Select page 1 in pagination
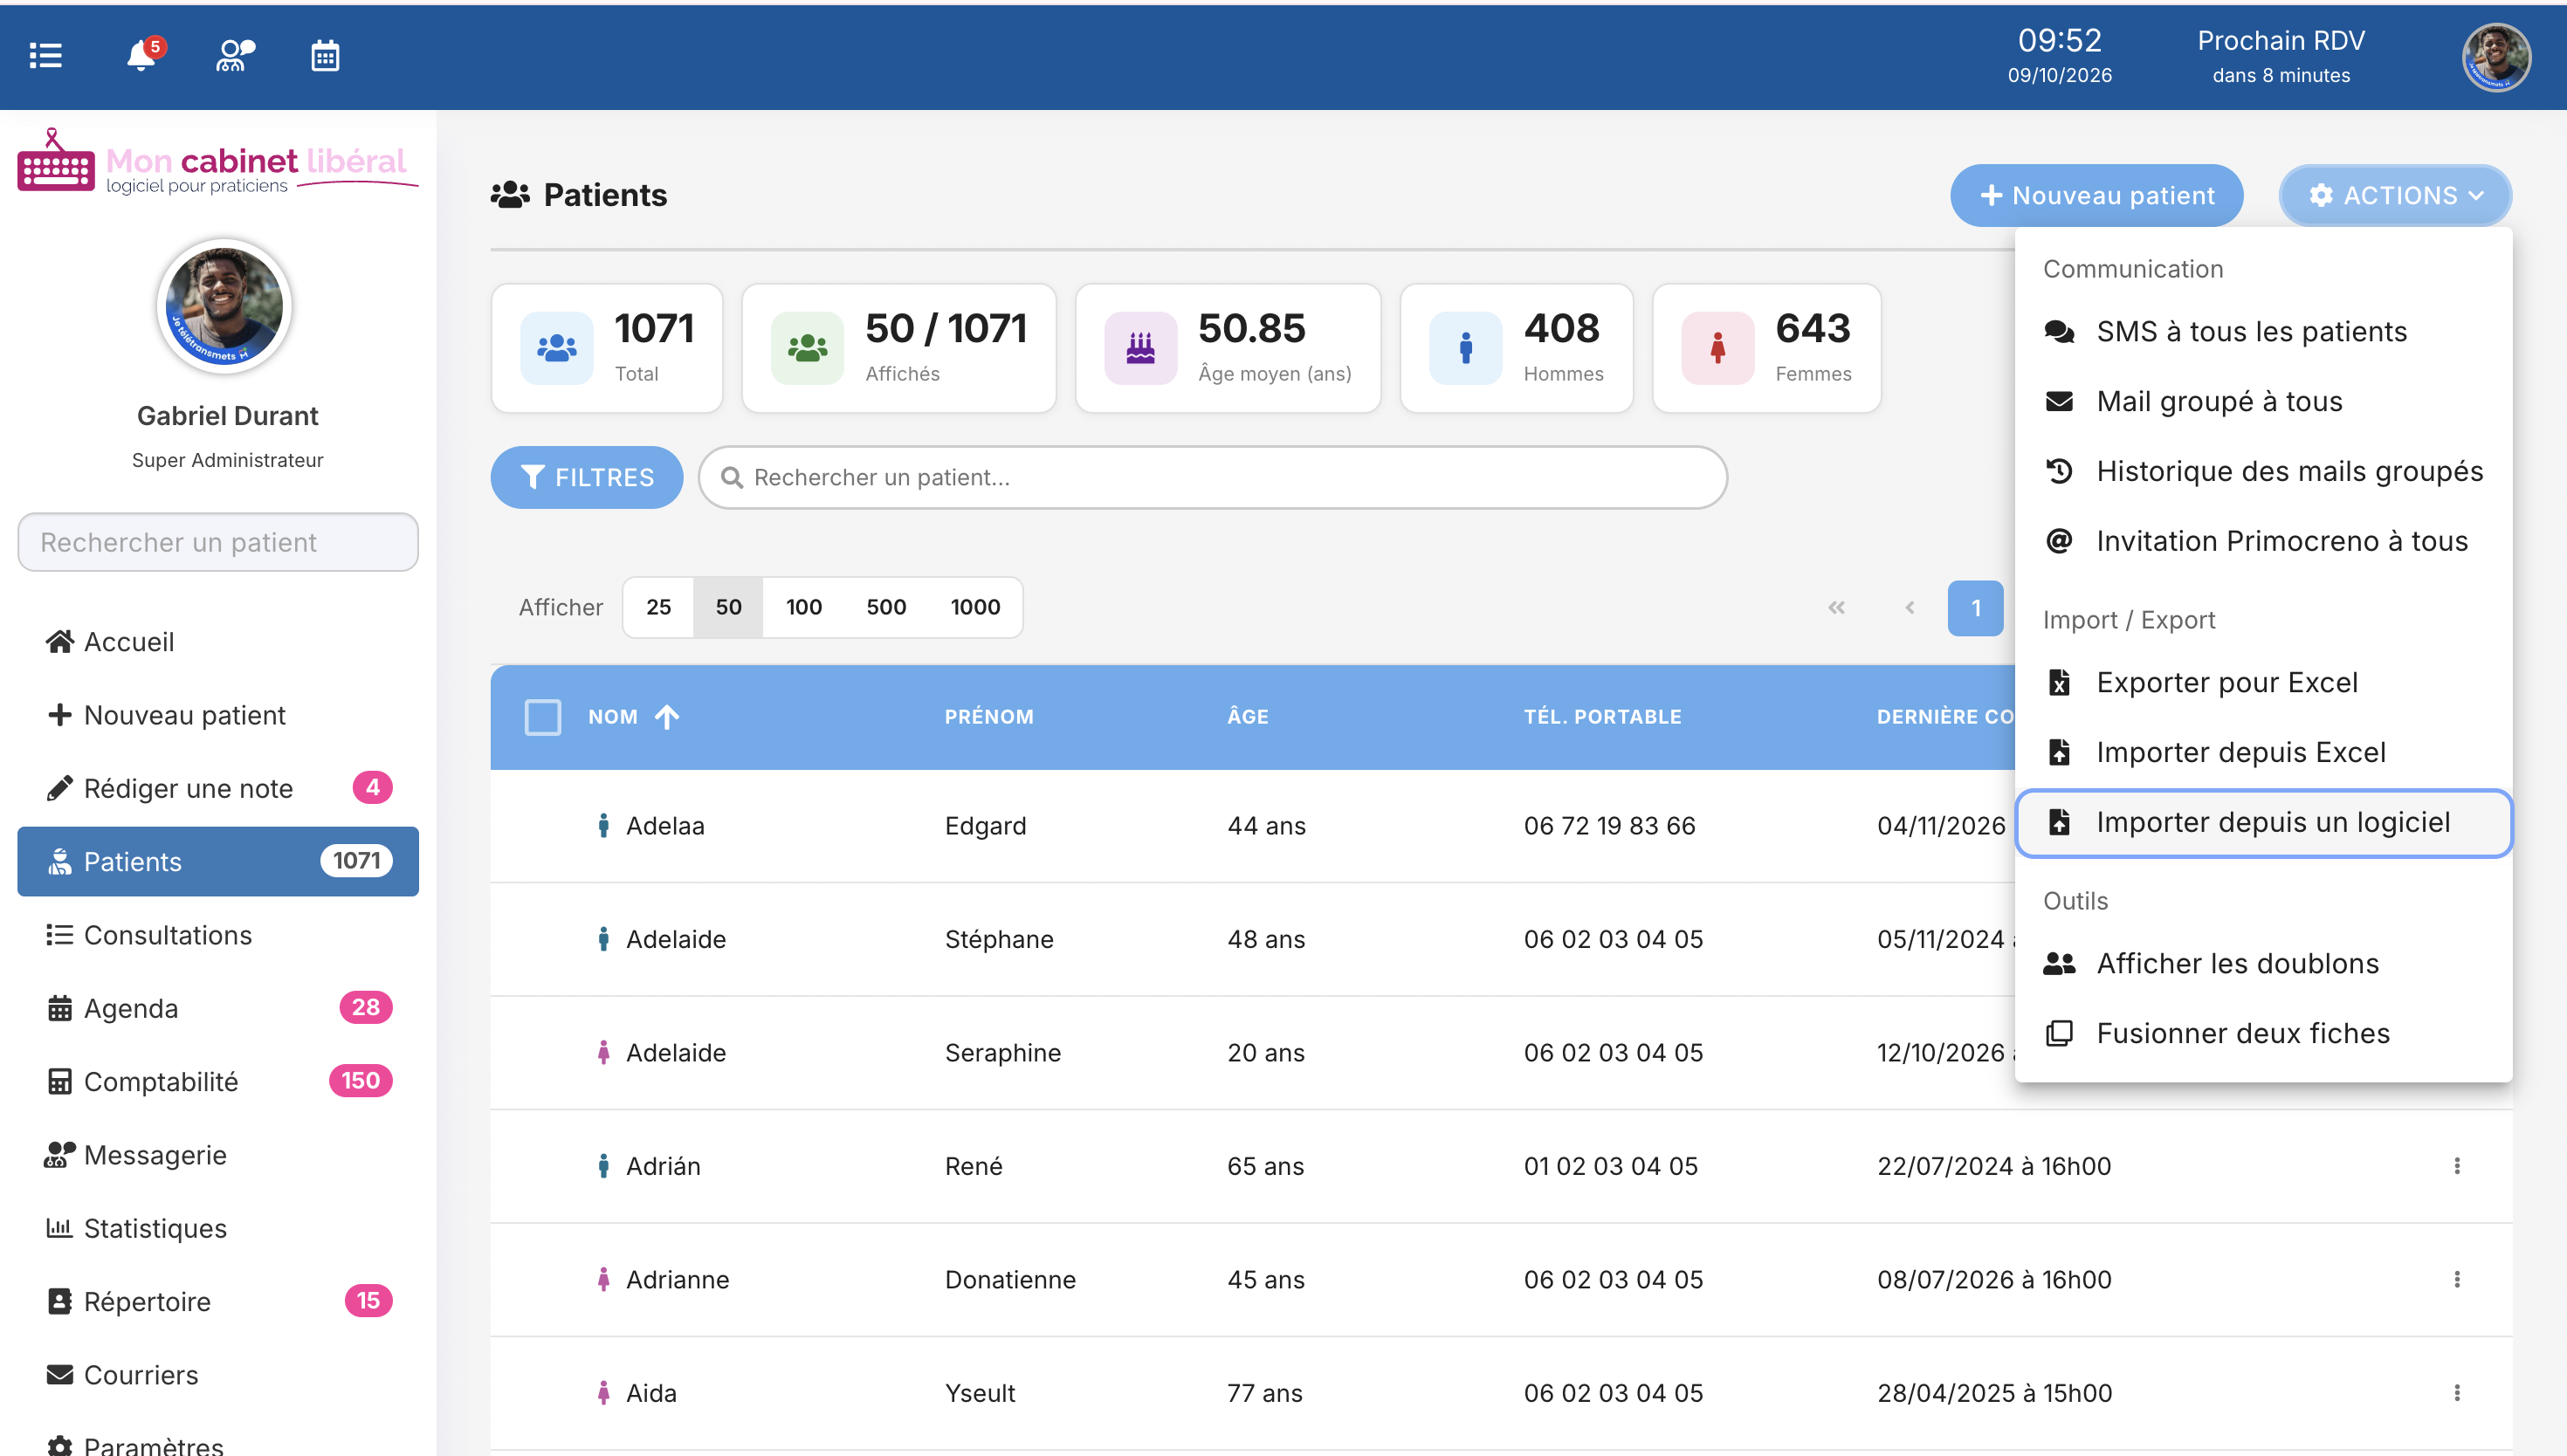The width and height of the screenshot is (2567, 1456). point(1975,607)
